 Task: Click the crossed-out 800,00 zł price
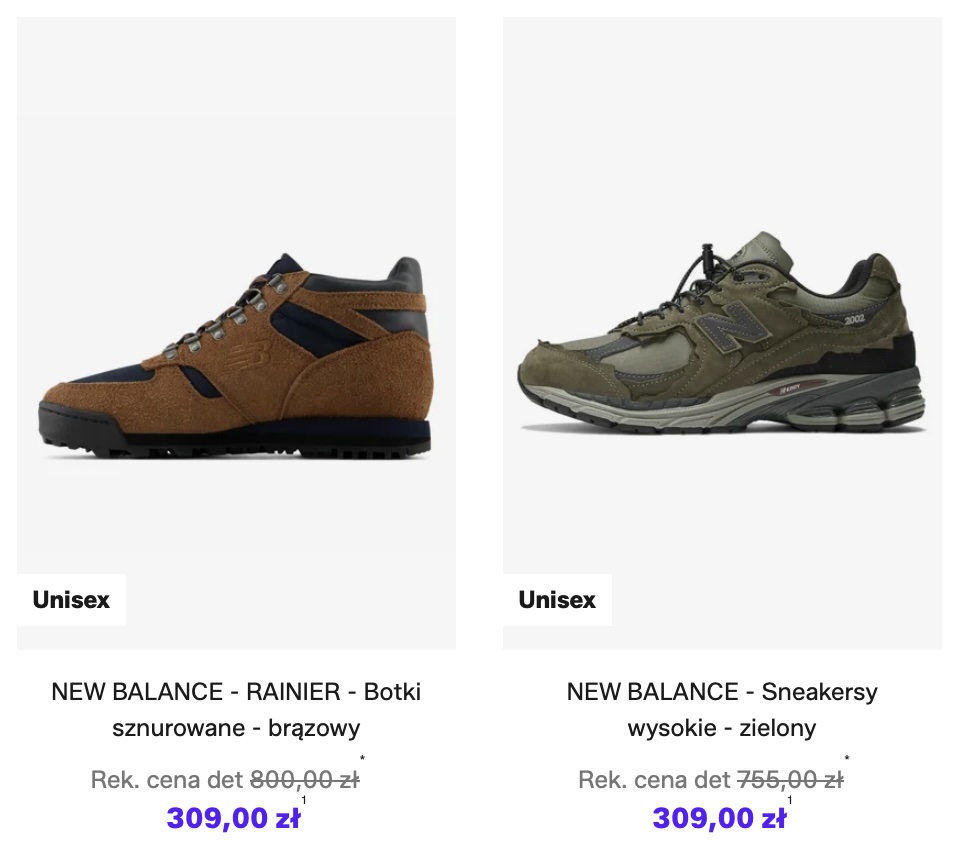pos(304,780)
